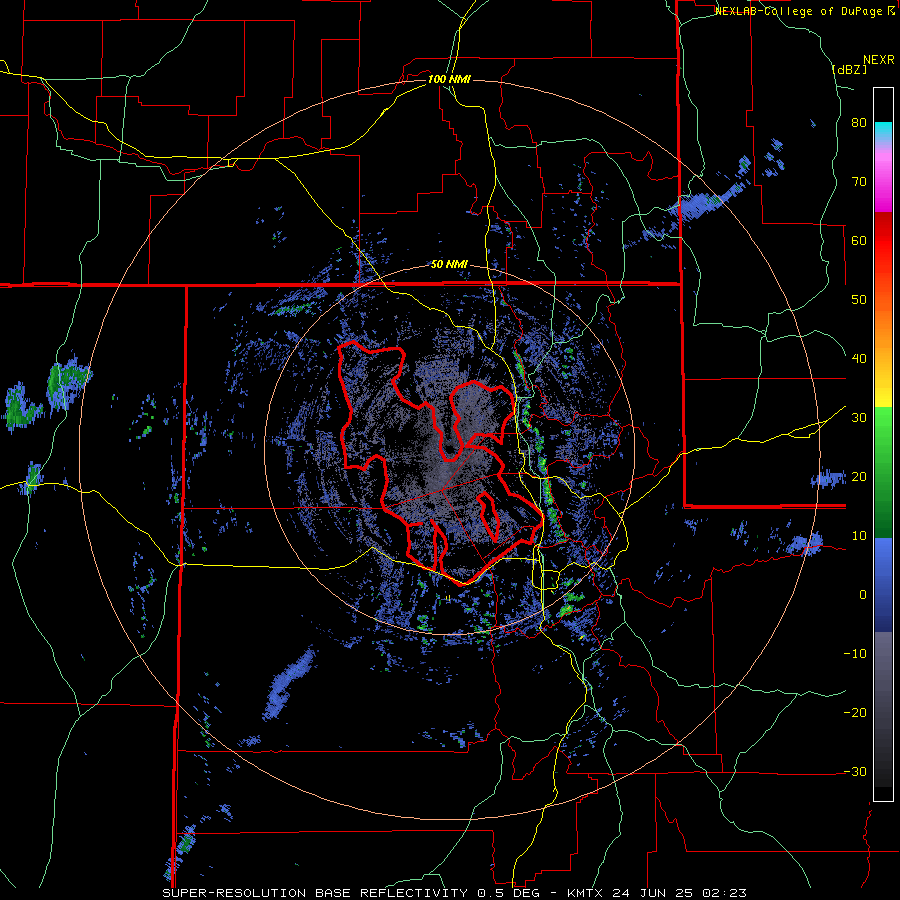Pick the blue band of reflectivity scale
This screenshot has width=900, height=900.
pyautogui.click(x=883, y=585)
